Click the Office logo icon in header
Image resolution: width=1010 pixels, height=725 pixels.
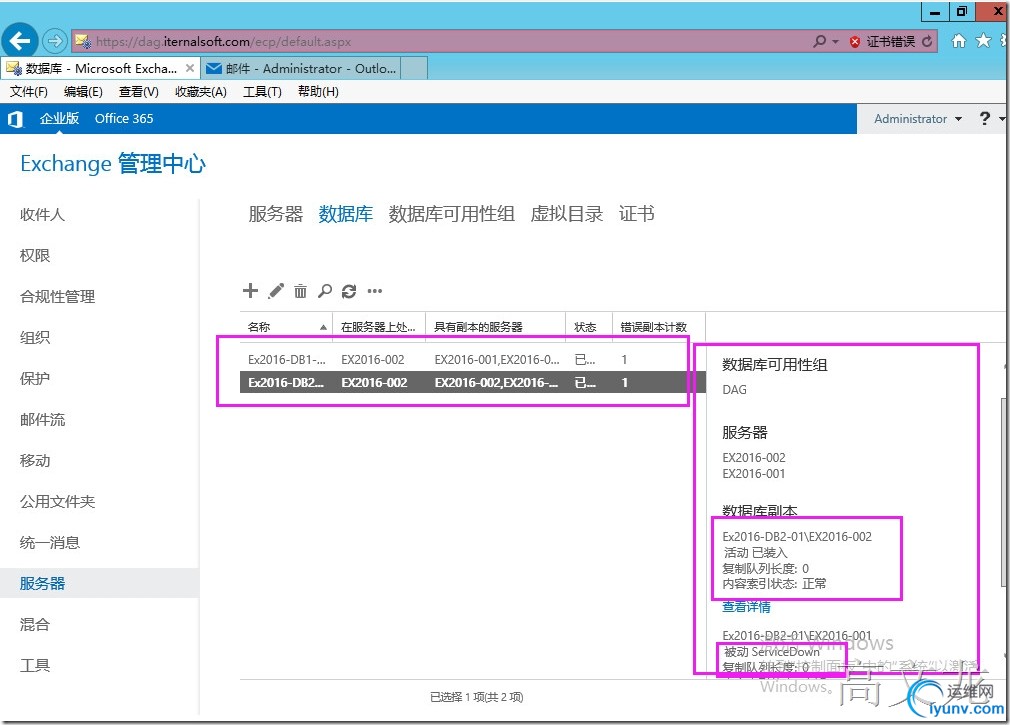click(15, 119)
